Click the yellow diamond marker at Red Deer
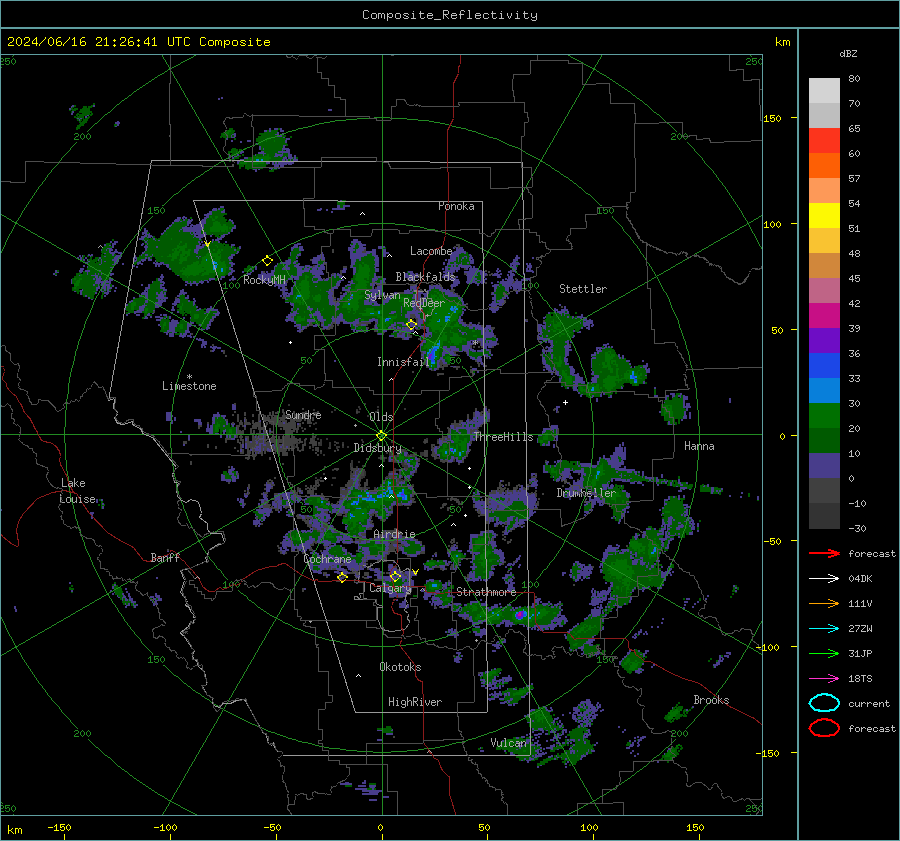Viewport: 900px width, 841px height. 412,325
